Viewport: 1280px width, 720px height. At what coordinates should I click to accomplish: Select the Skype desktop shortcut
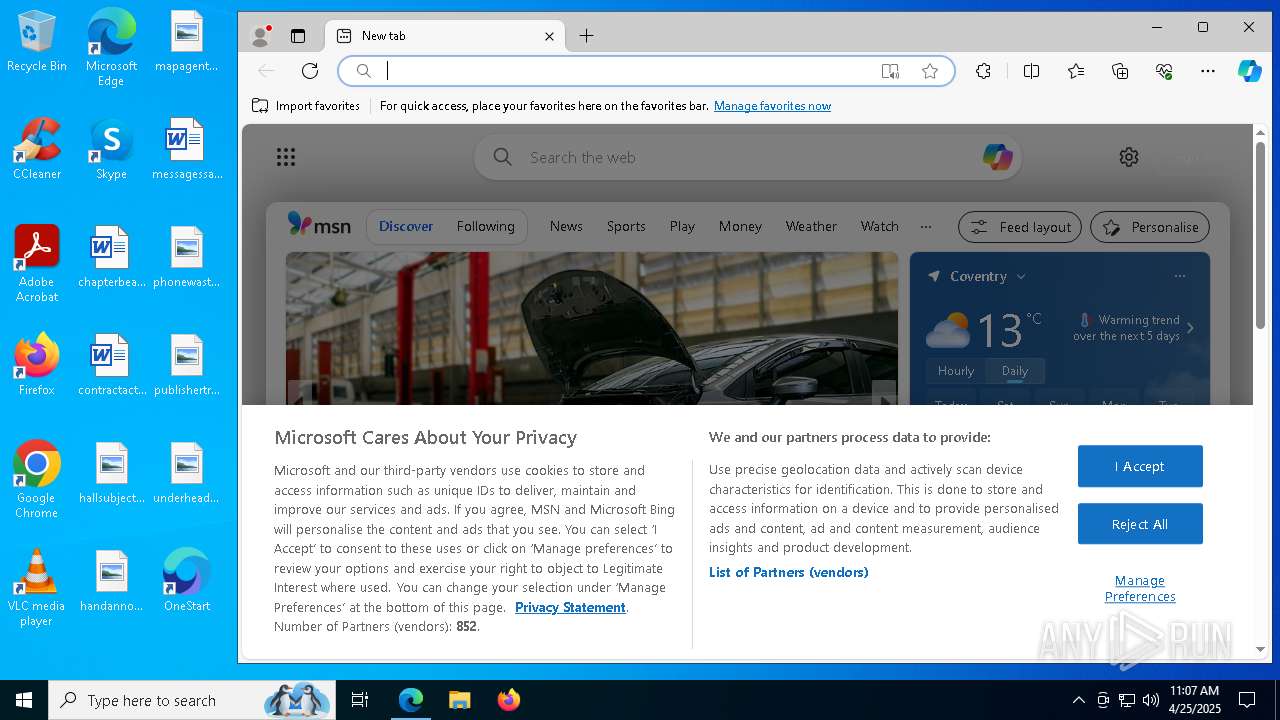(x=111, y=150)
